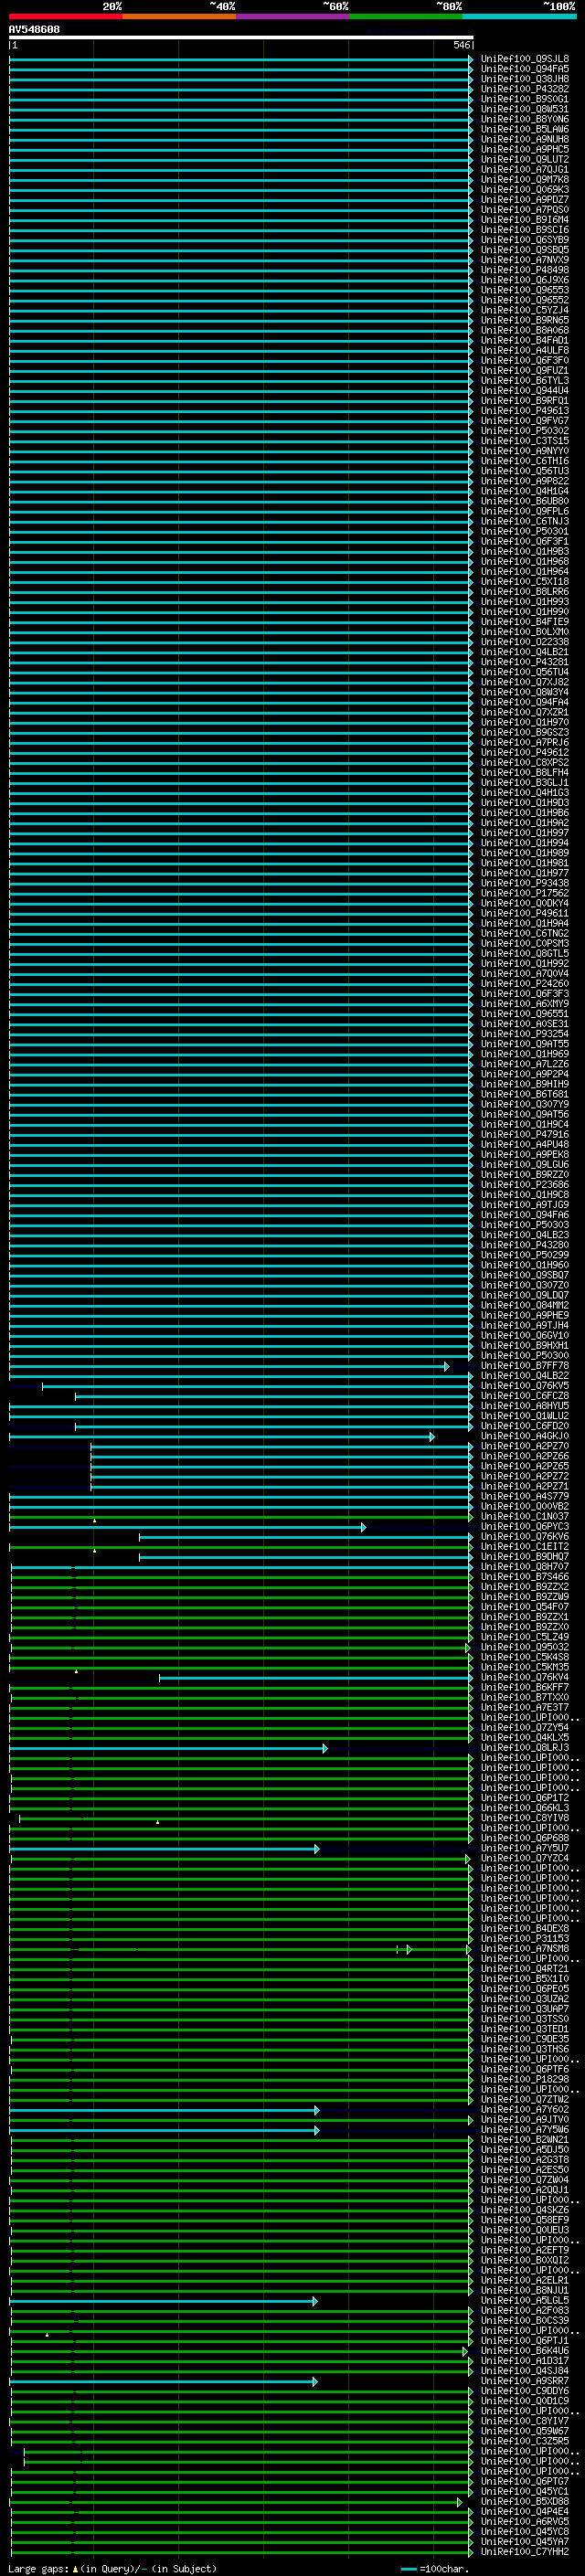
Task: Open hit UniRef100_Q9FUZ1
Action: tap(524, 370)
